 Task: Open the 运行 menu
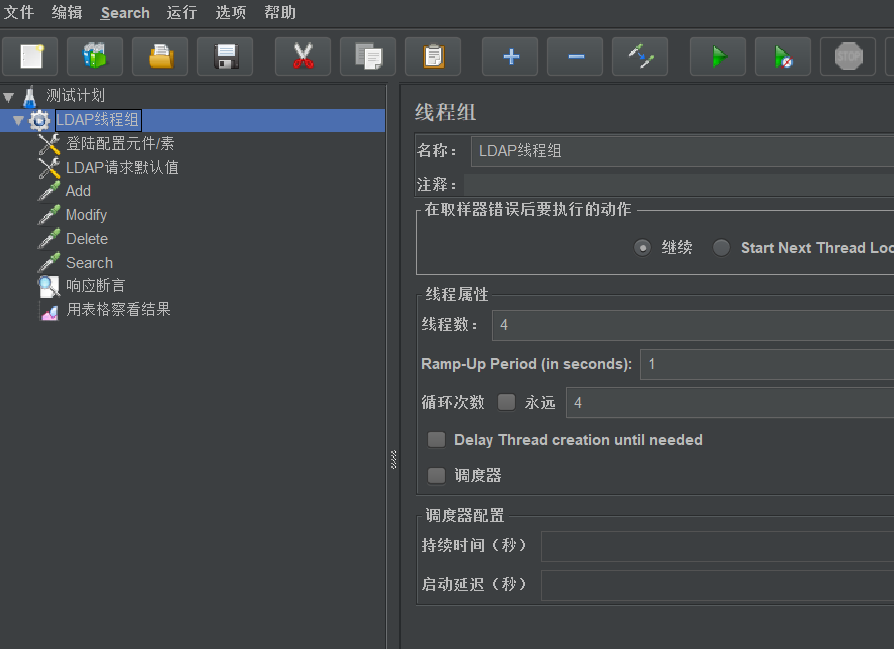point(182,13)
